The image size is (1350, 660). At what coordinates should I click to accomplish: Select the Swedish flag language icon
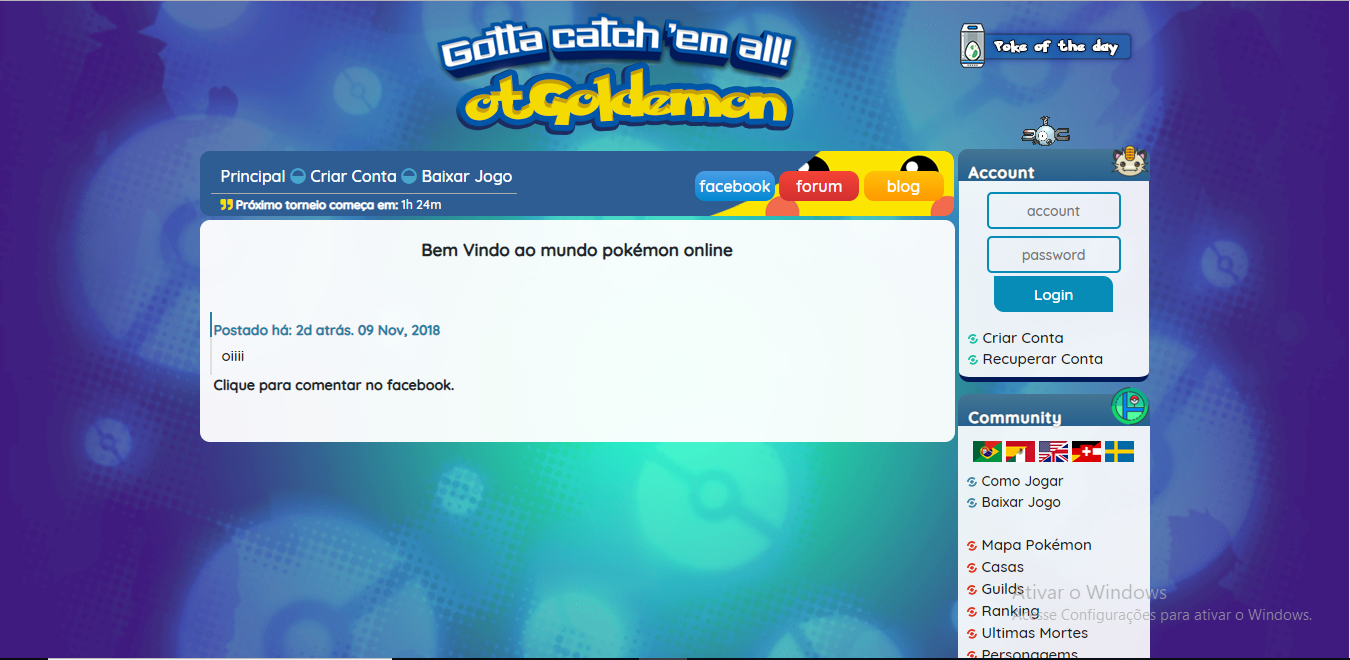[x=1119, y=452]
